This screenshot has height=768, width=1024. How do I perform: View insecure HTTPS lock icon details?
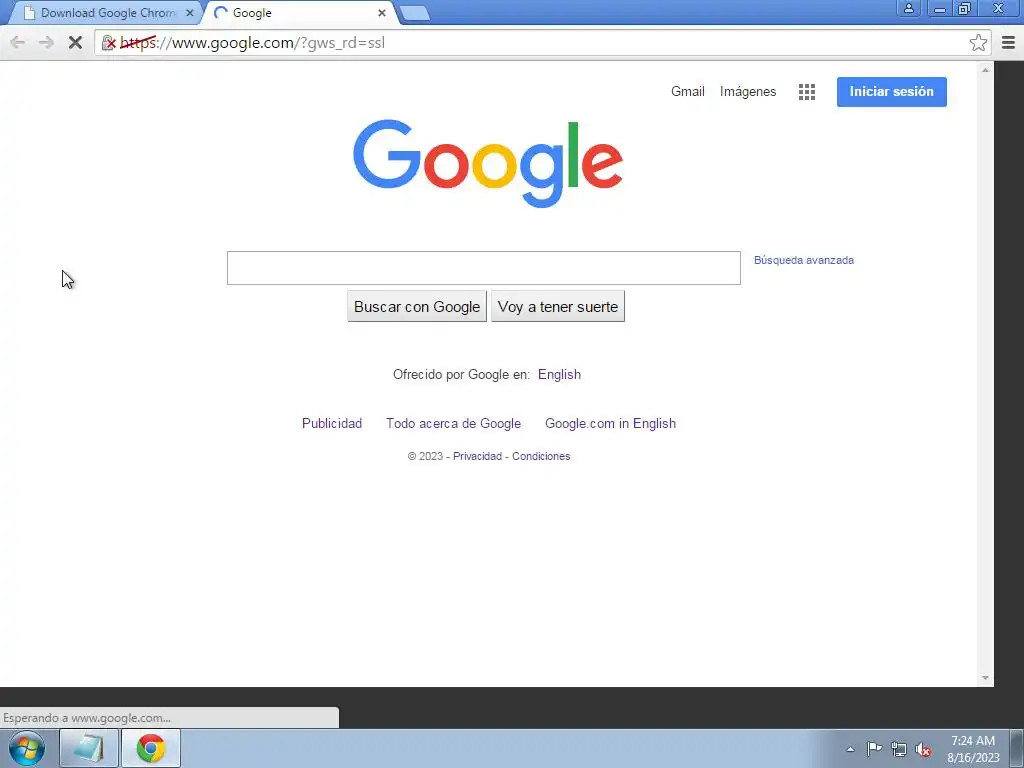pos(109,43)
